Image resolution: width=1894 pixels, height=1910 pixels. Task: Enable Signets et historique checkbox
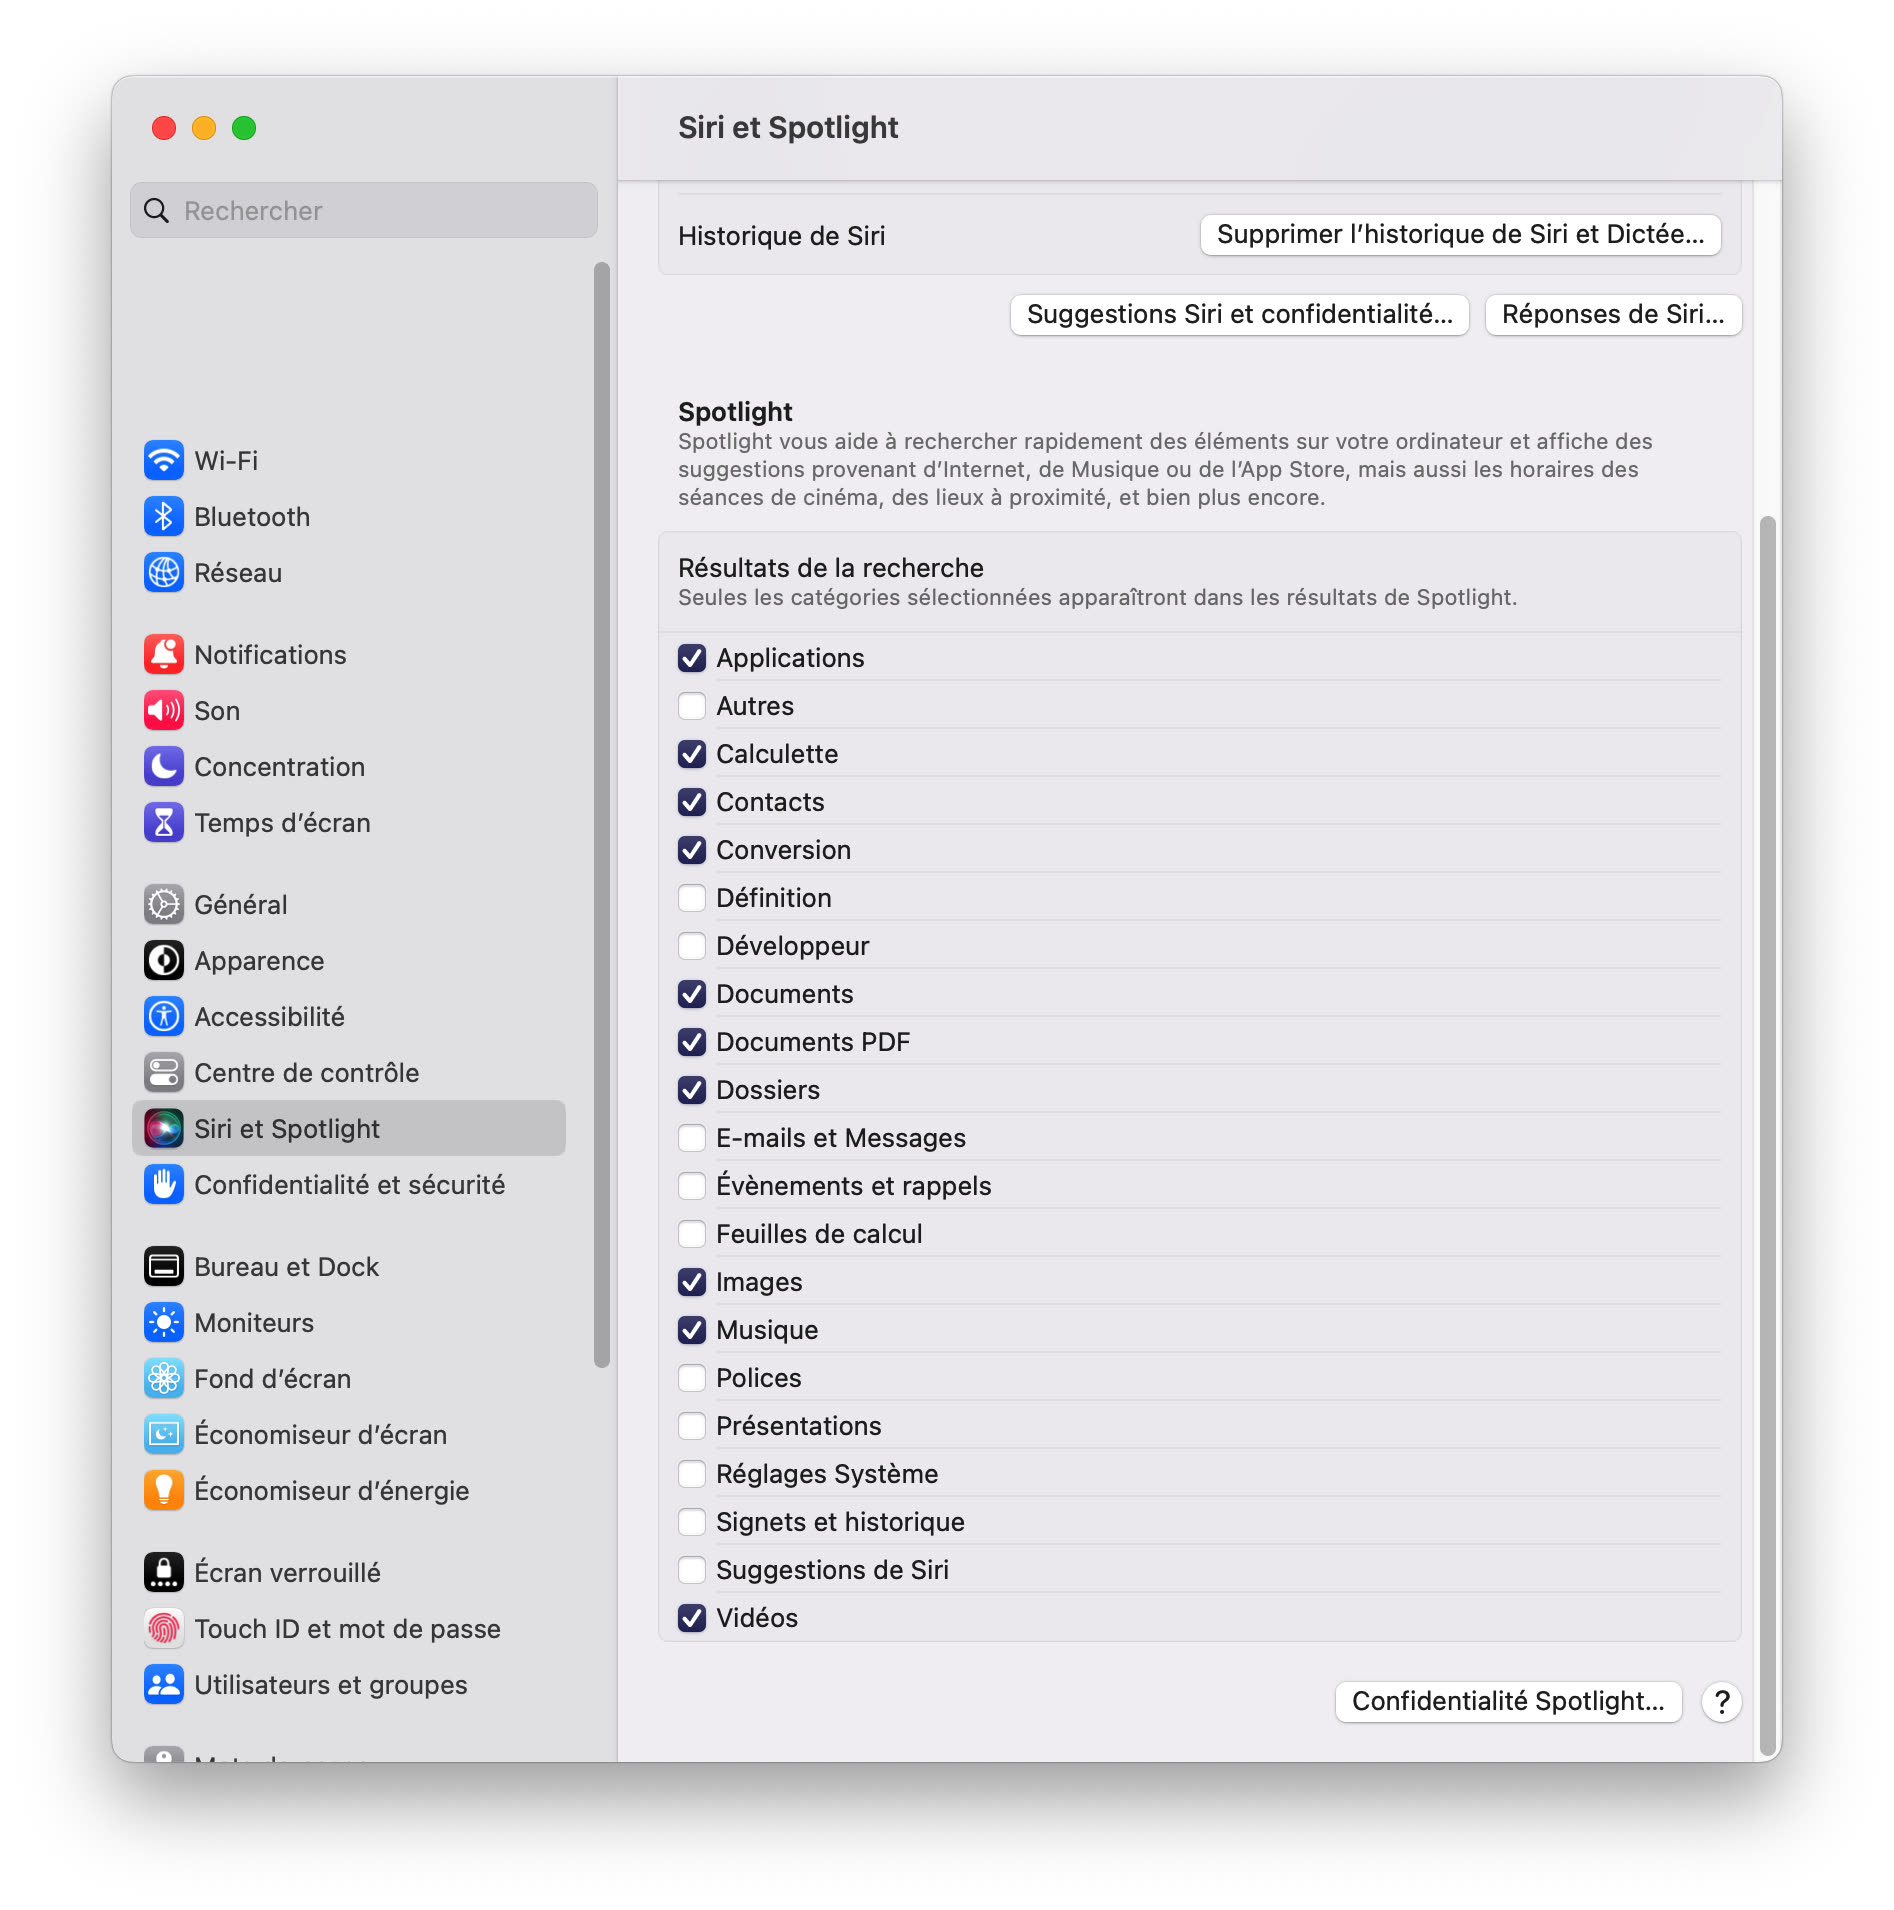[x=692, y=1522]
